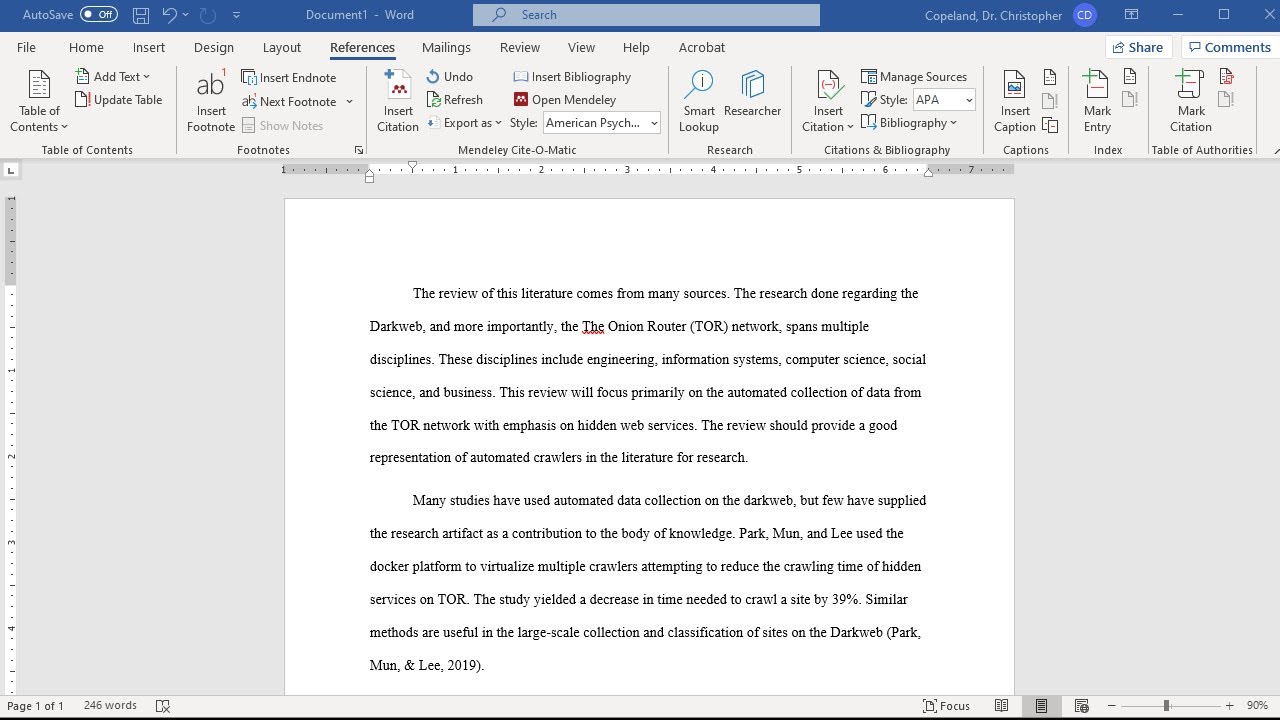Click Page 1 of 1 indicator
1280x720 pixels.
point(35,706)
